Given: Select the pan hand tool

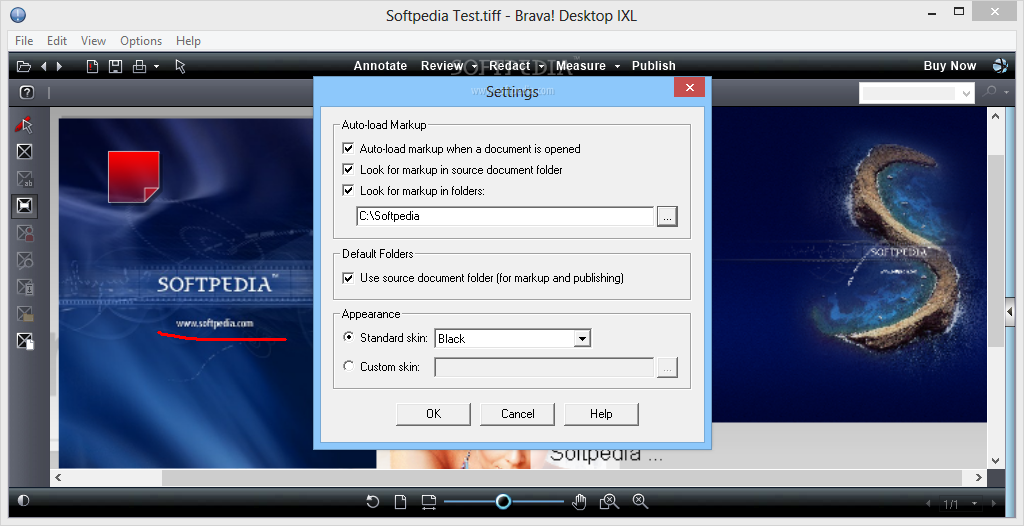Looking at the screenshot, I should pyautogui.click(x=579, y=502).
